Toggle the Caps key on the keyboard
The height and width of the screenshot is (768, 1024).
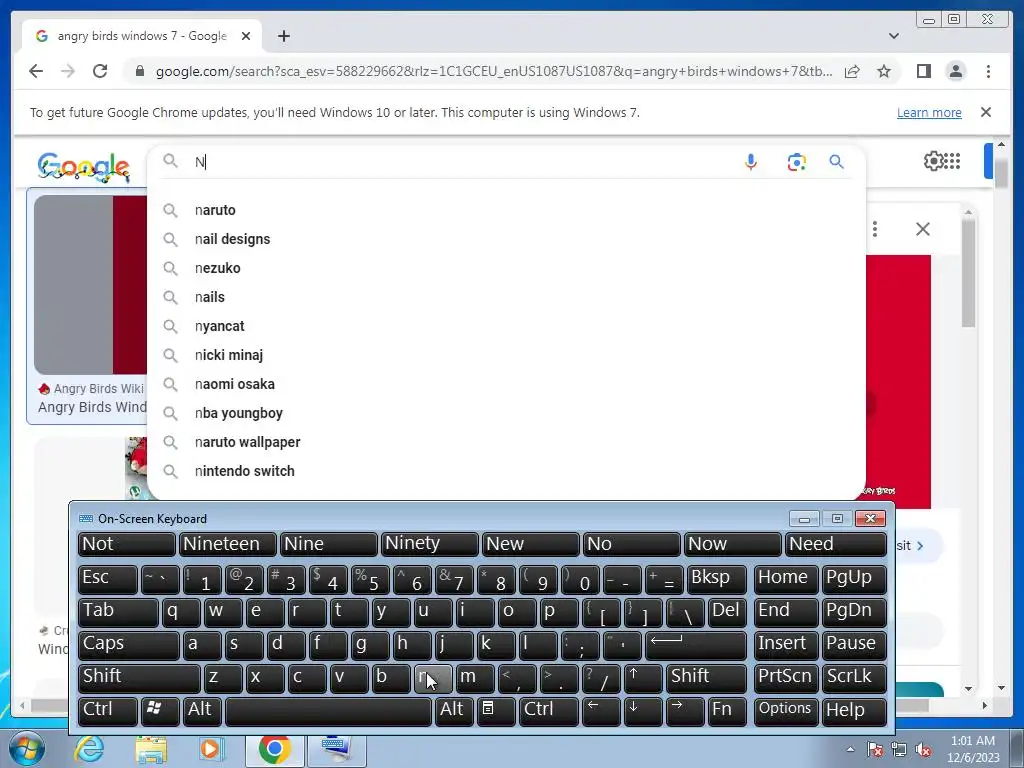[128, 645]
